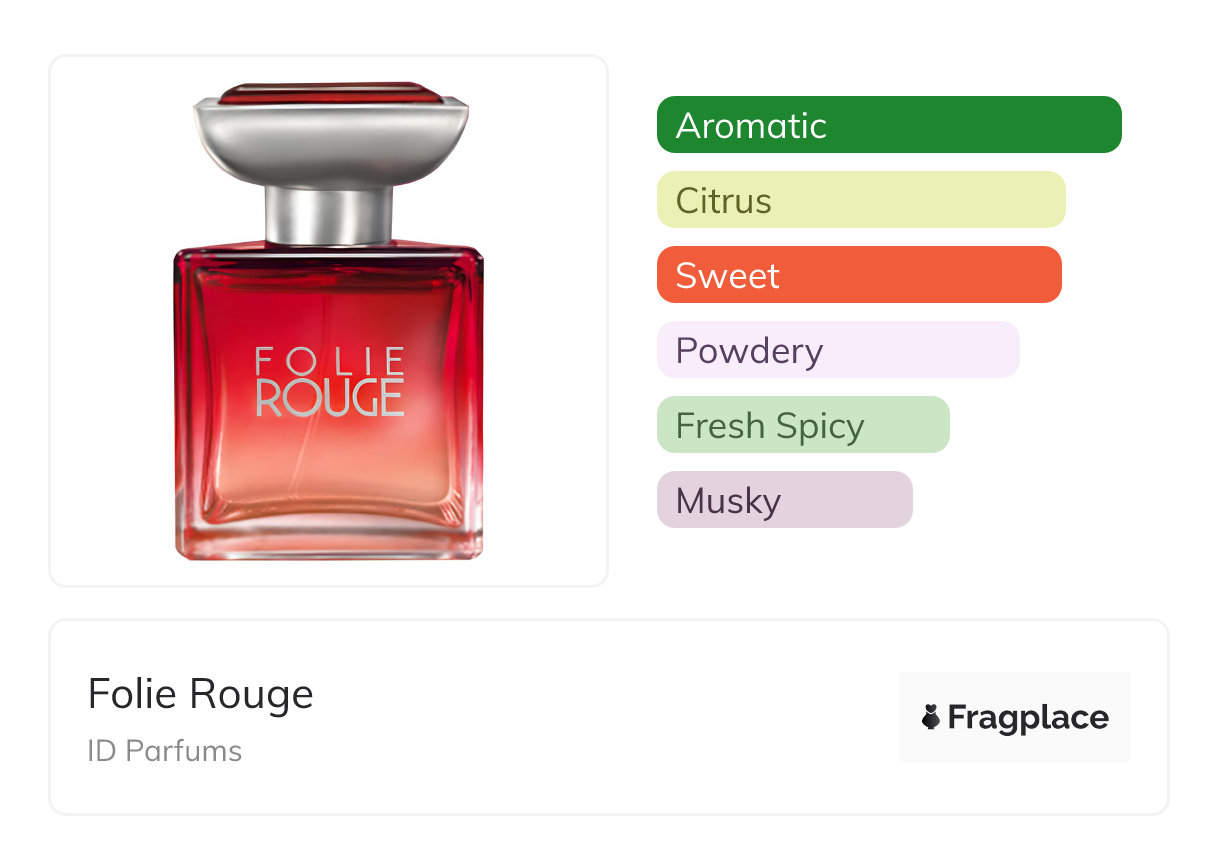Open the Folie Rouge bottle image
The image size is (1218, 864).
[x=328, y=321]
